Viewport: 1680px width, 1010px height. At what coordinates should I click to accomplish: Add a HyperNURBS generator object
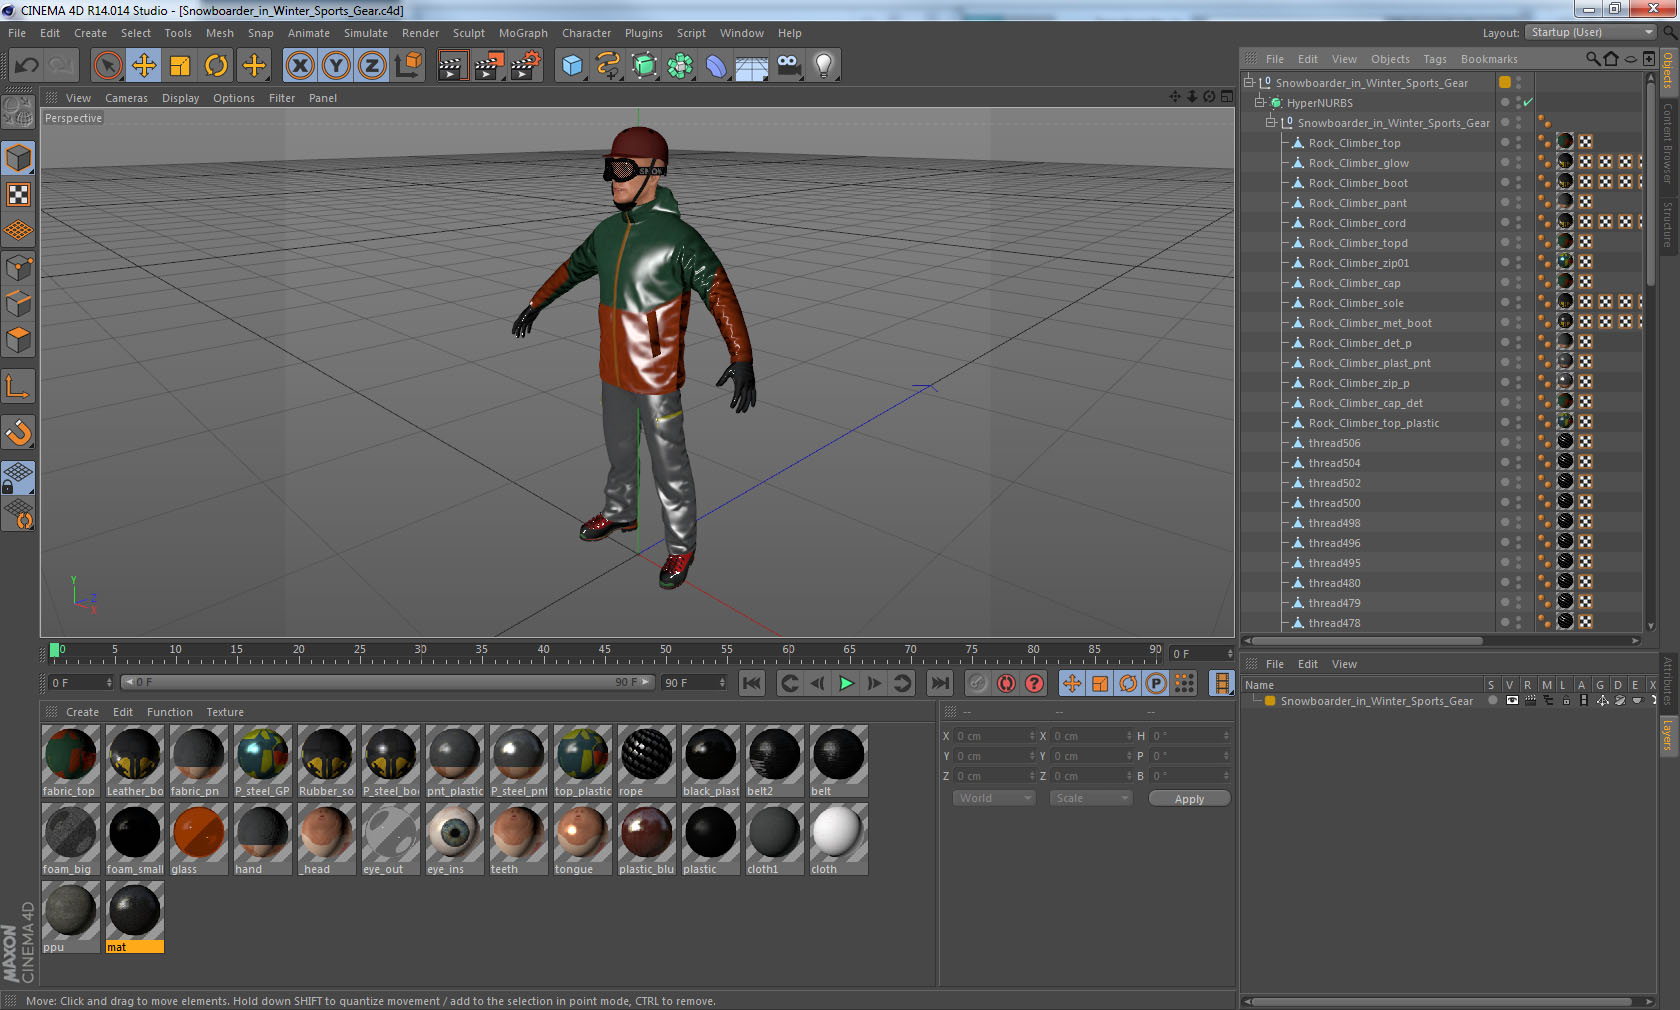point(644,66)
